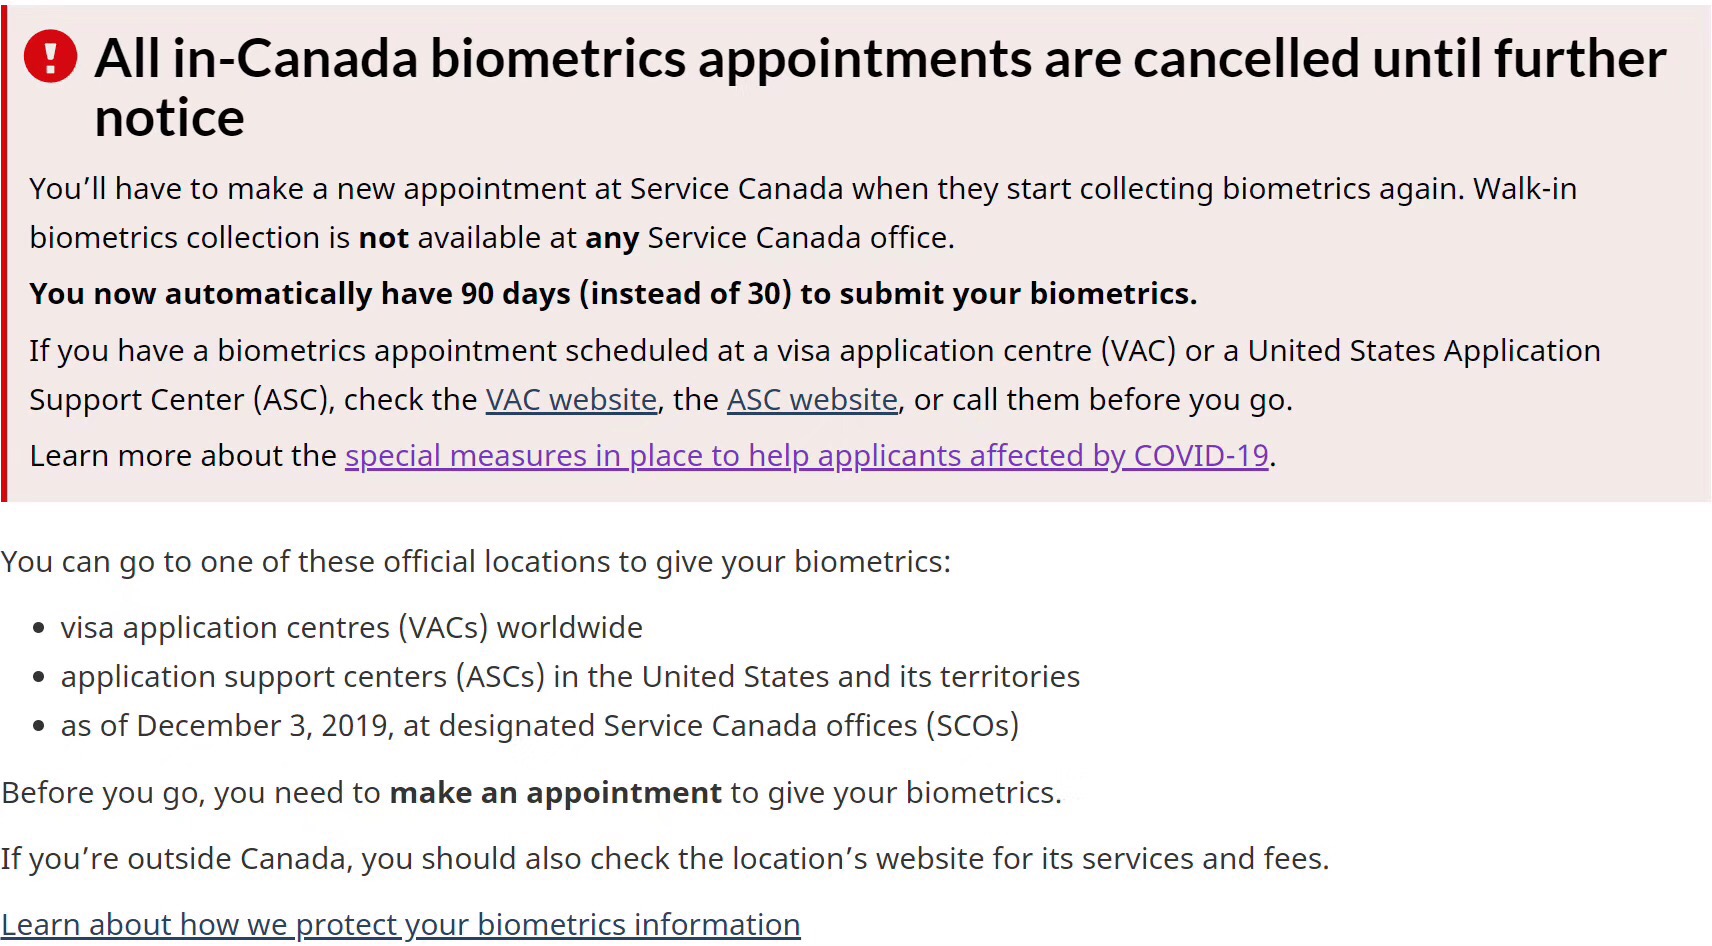
Task: Click the application support centers (ASCs) bullet item
Action: (x=570, y=677)
